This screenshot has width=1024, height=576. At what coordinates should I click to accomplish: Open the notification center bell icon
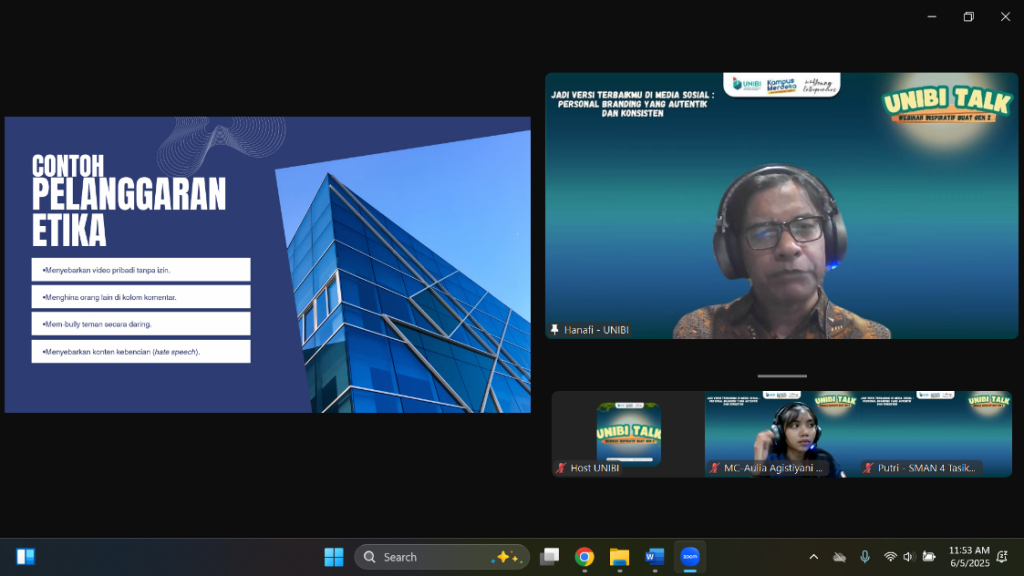1002,557
